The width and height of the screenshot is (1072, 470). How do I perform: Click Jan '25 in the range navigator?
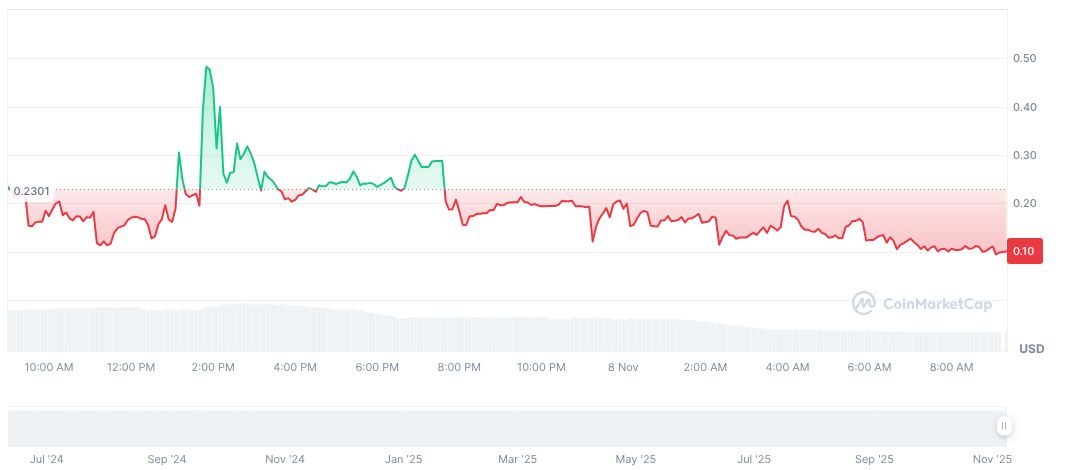coord(403,460)
